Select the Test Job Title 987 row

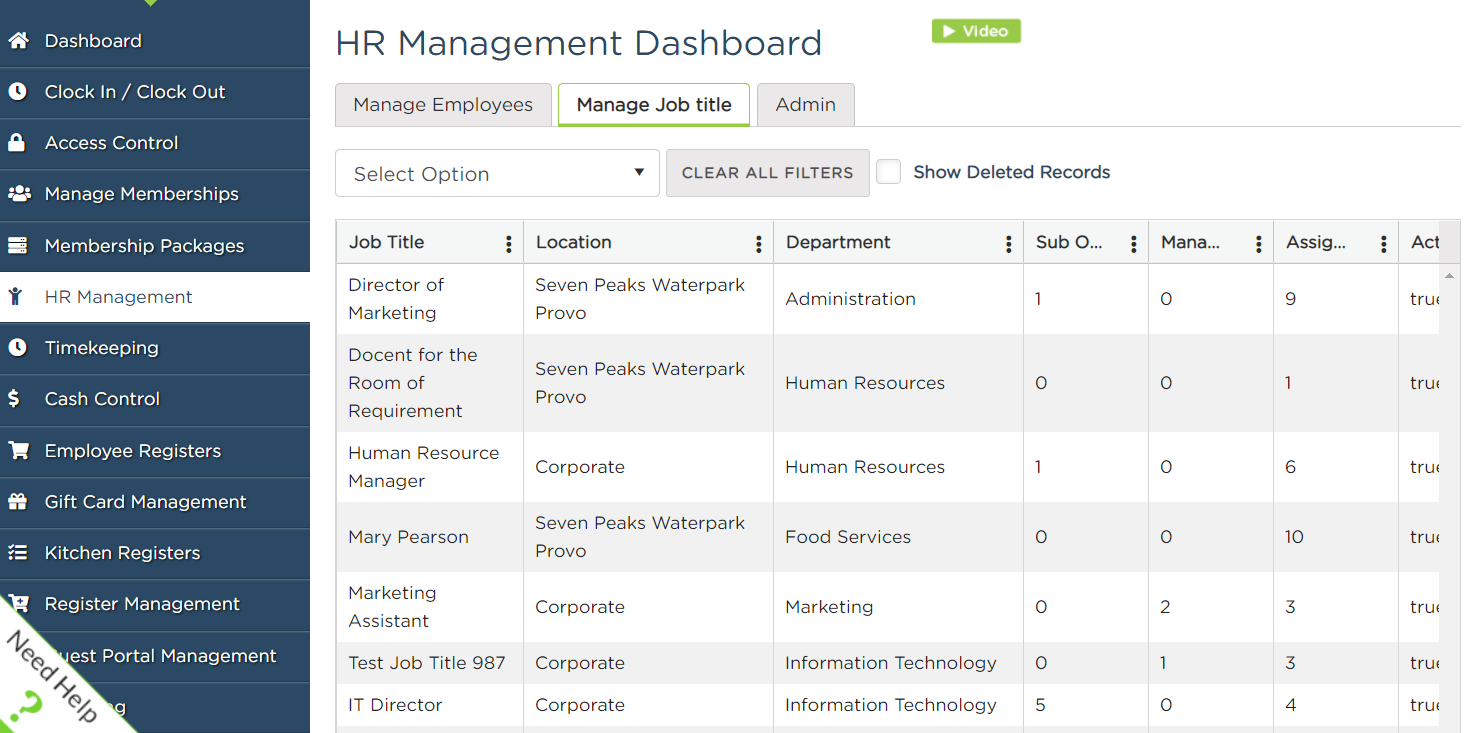pyautogui.click(x=887, y=663)
